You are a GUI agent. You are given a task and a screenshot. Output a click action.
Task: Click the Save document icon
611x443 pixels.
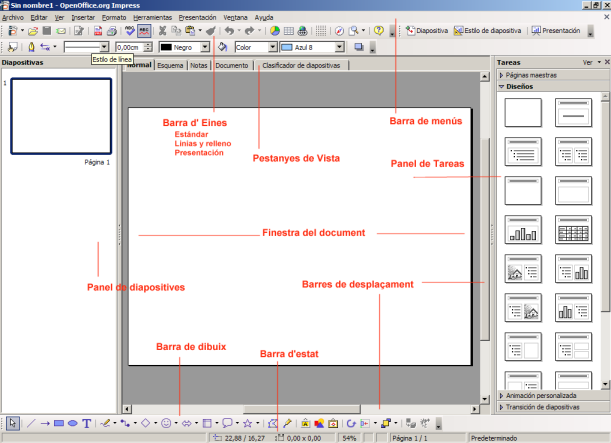[x=47, y=30]
